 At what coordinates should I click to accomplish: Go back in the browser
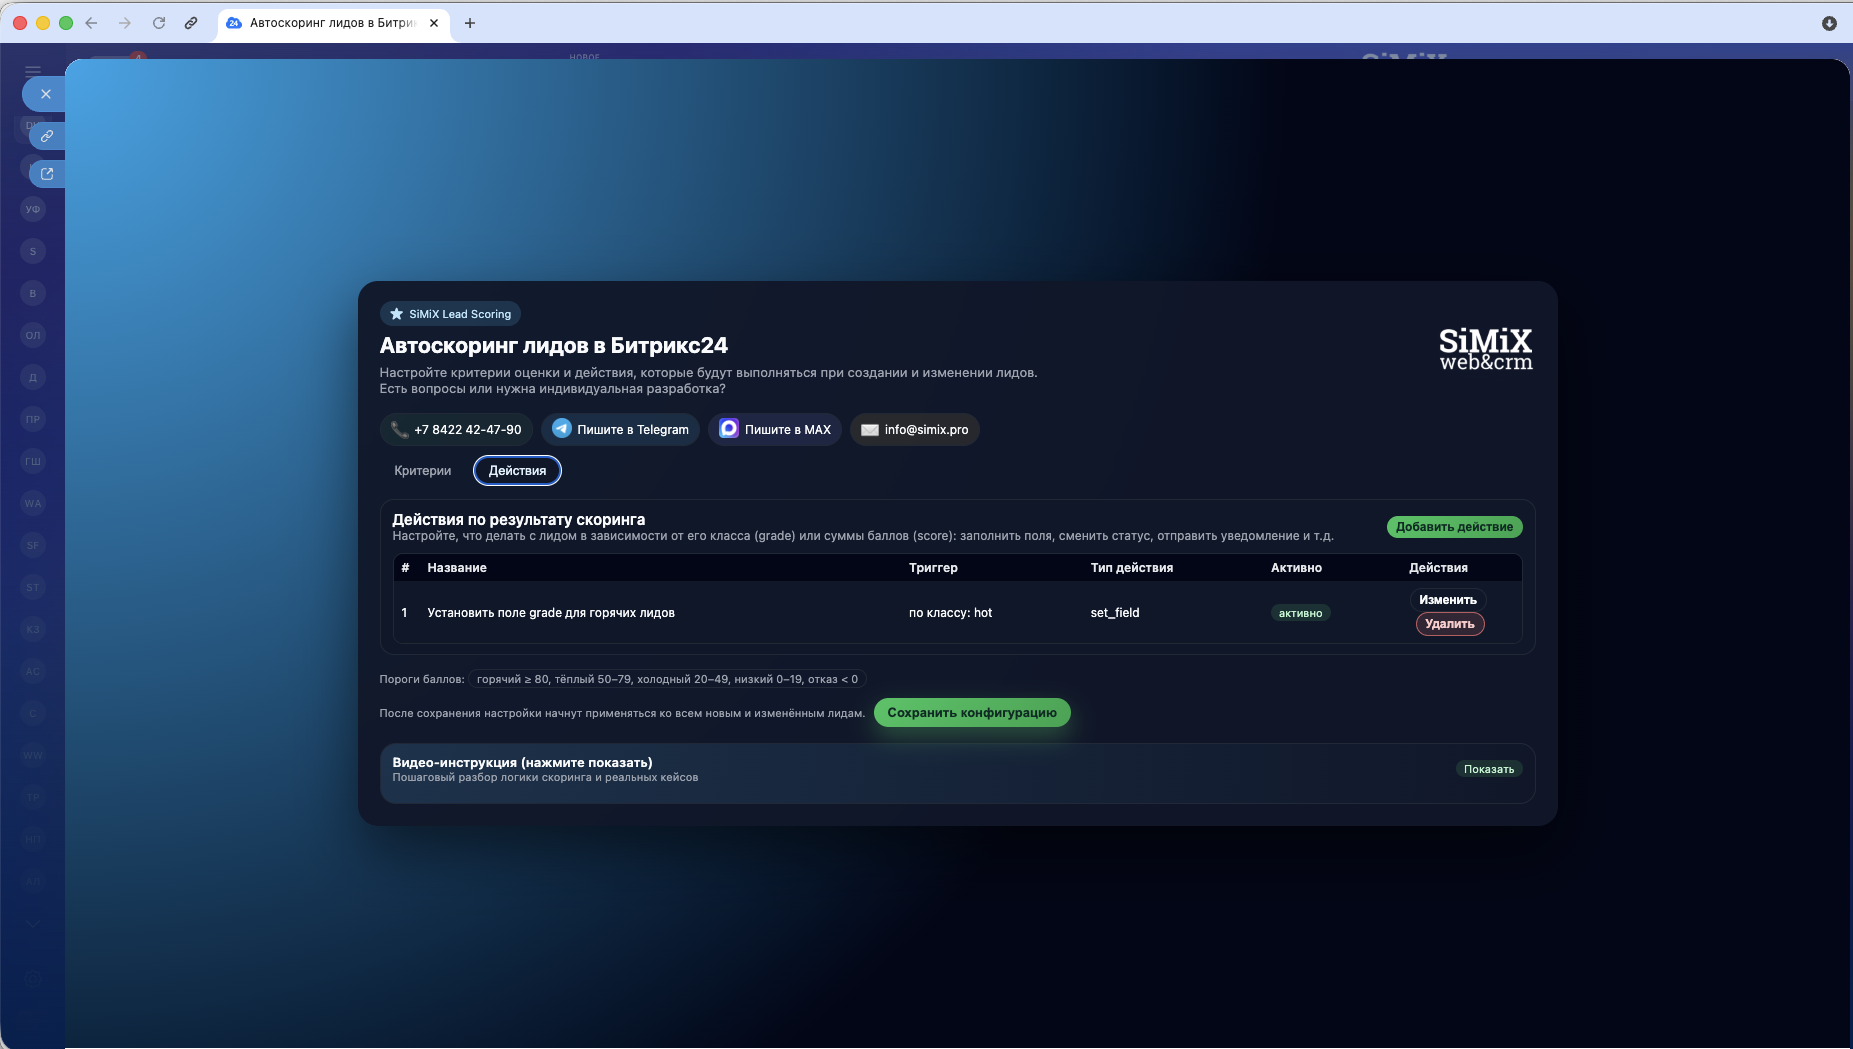[91, 23]
